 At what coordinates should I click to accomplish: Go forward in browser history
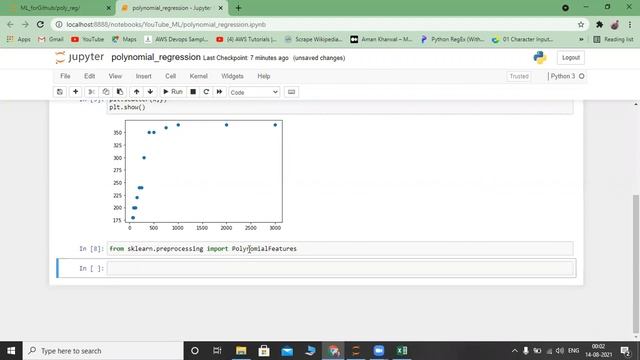25,24
